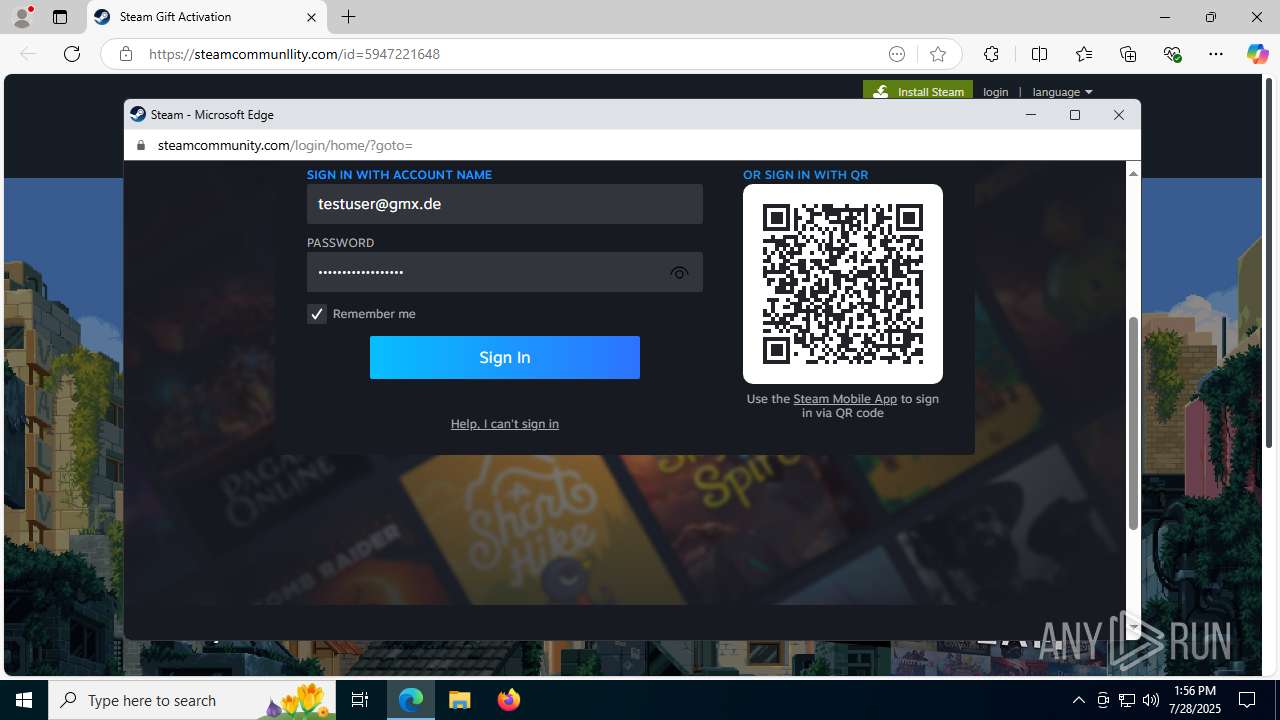This screenshot has height=720, width=1280.
Task: Click the network tray icon
Action: tap(1127, 700)
